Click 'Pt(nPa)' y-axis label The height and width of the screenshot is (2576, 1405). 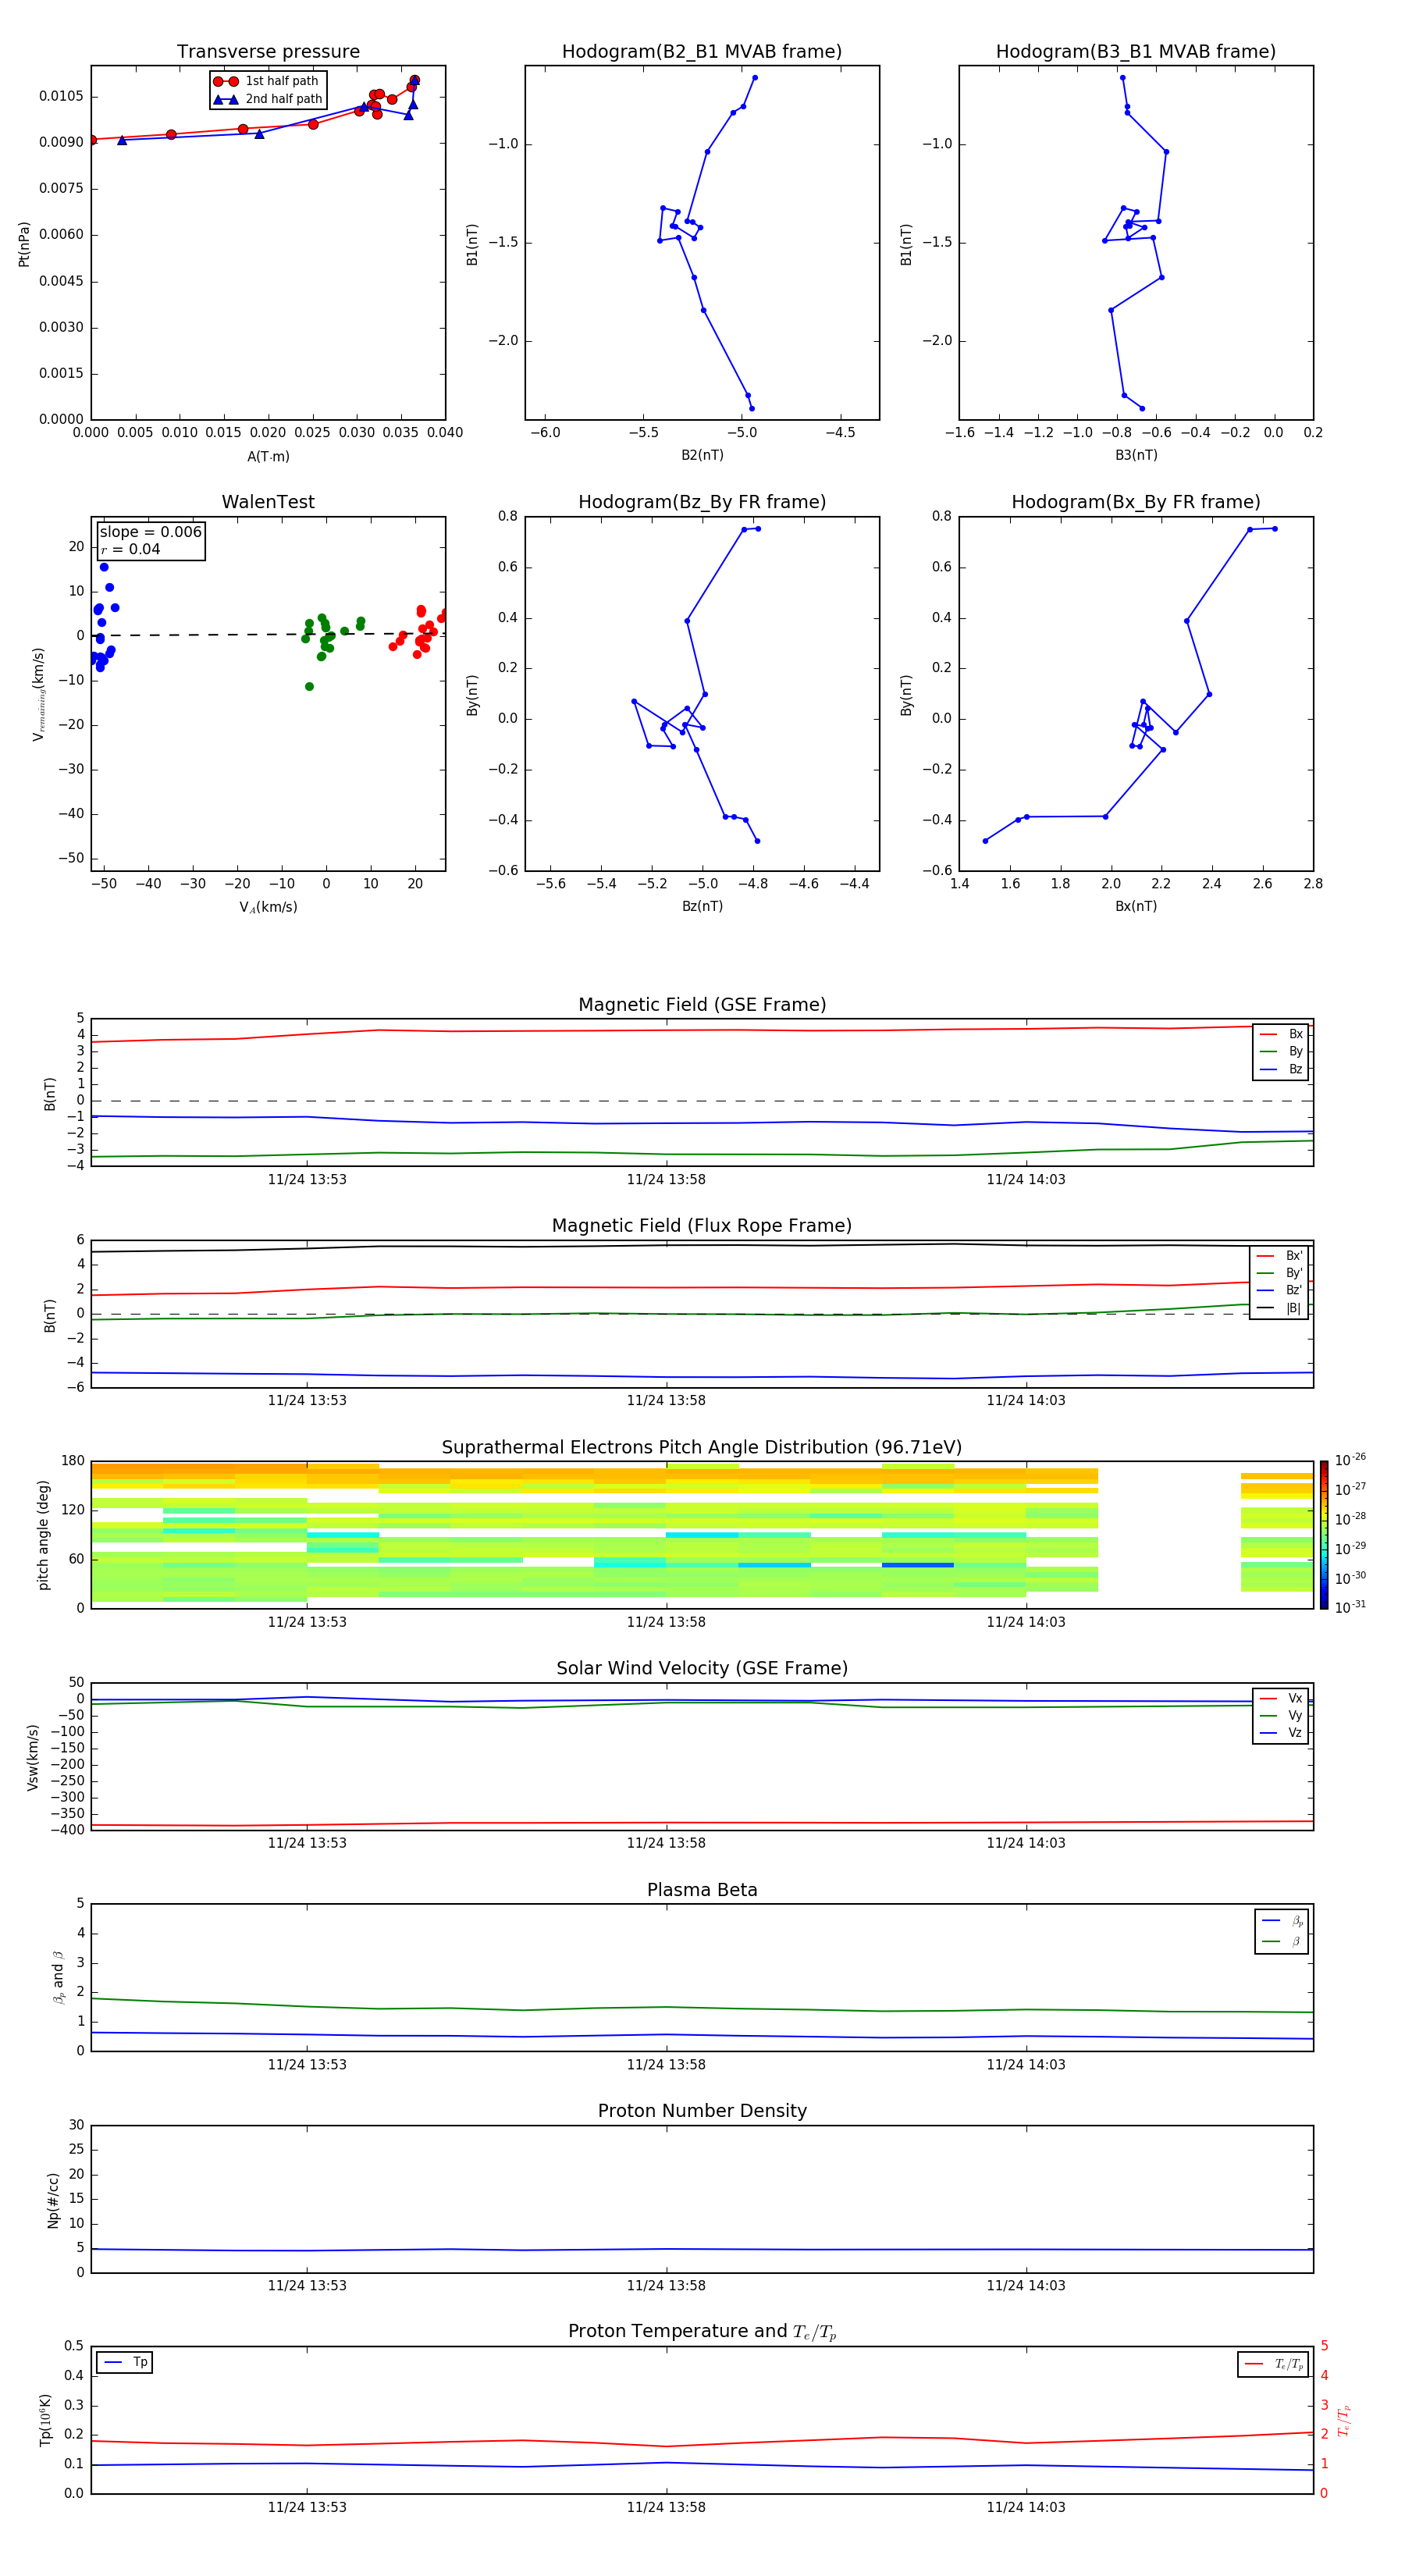pyautogui.click(x=24, y=244)
